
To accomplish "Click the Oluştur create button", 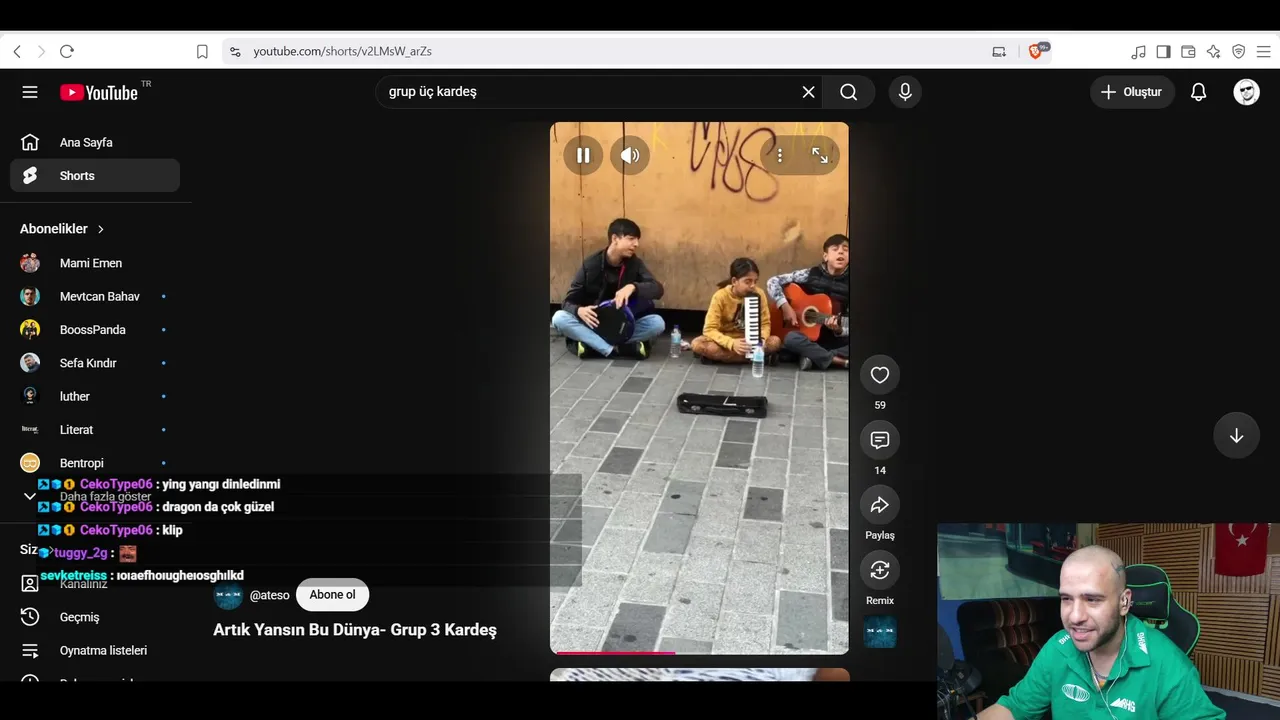I will (x=1132, y=92).
